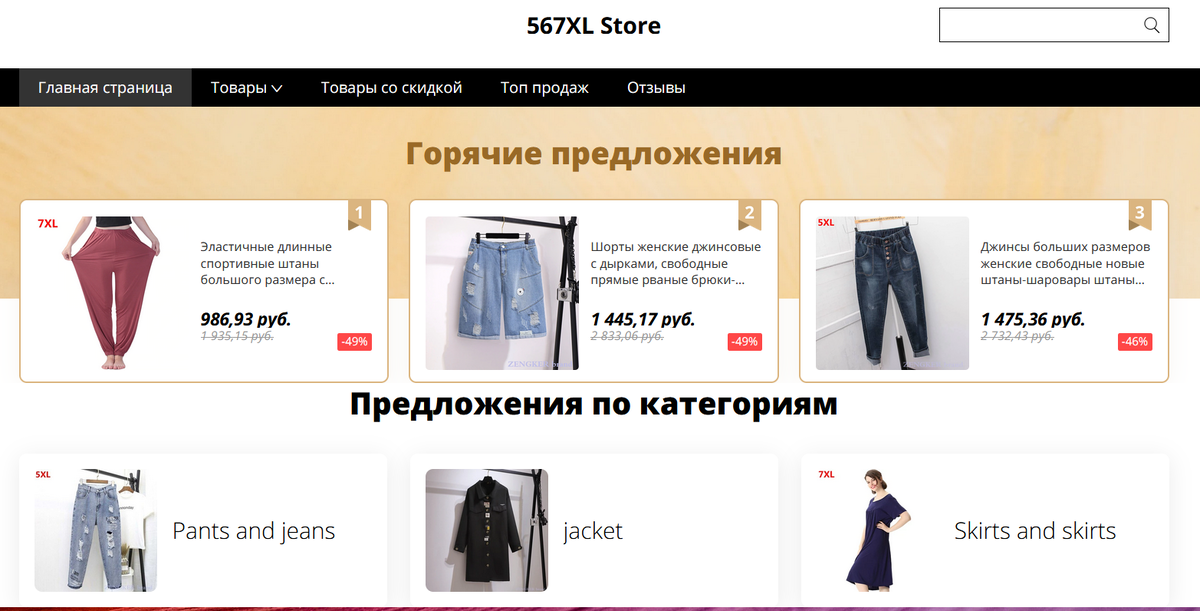
Task: Open the dark jeans product image
Action: [892, 293]
